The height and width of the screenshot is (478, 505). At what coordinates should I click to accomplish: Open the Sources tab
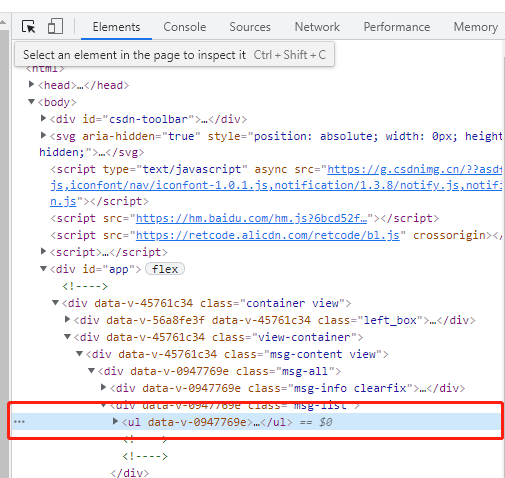tap(250, 27)
